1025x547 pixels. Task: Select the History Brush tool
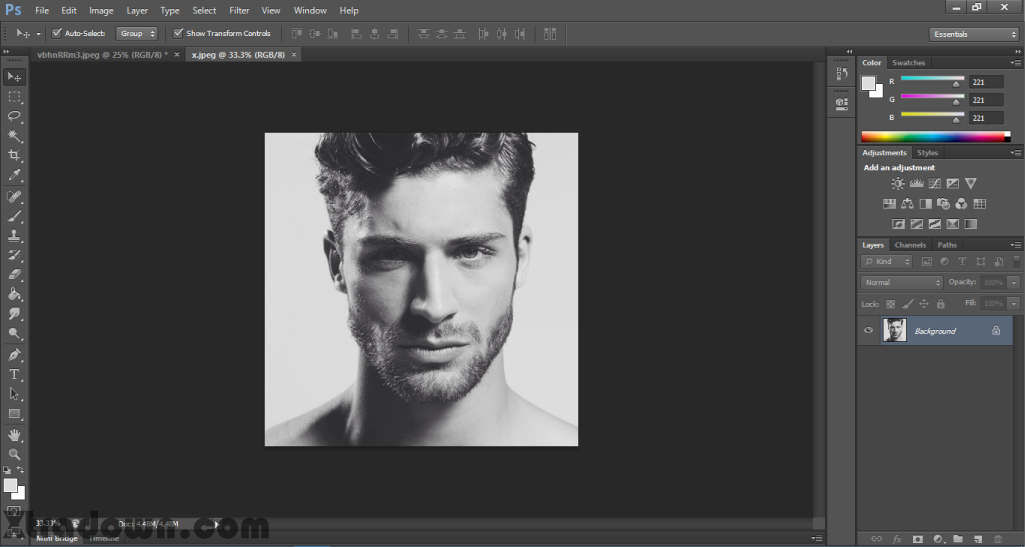[14, 256]
